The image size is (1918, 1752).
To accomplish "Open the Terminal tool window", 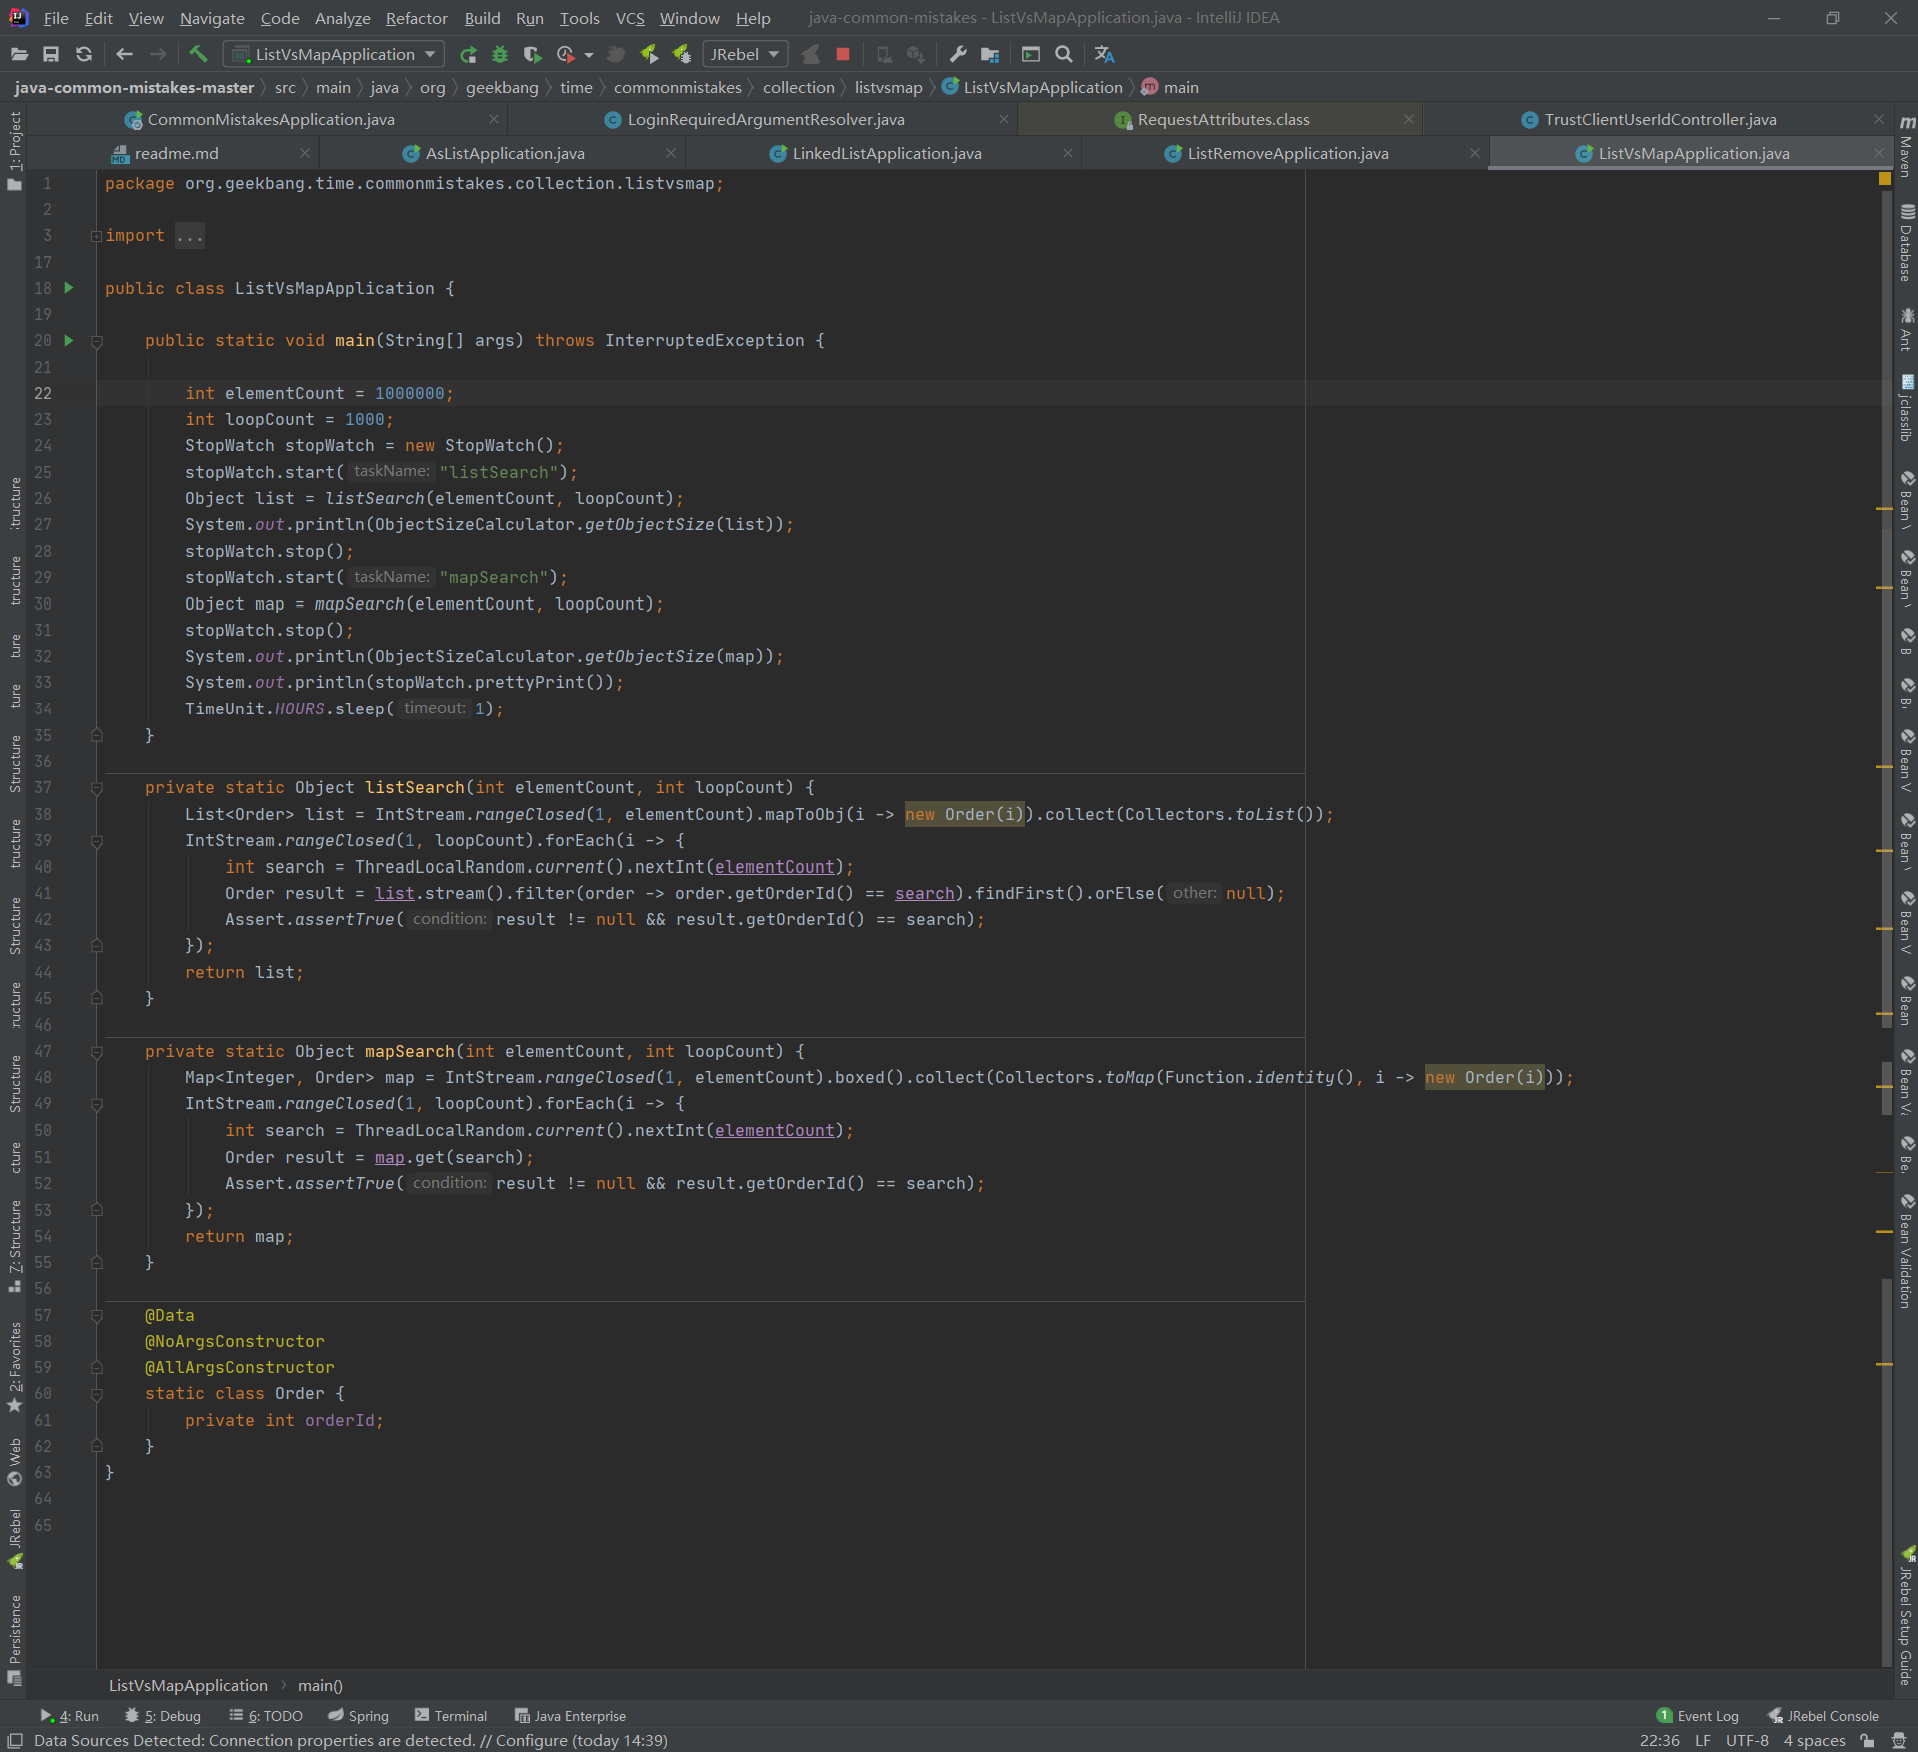I will click(451, 1716).
